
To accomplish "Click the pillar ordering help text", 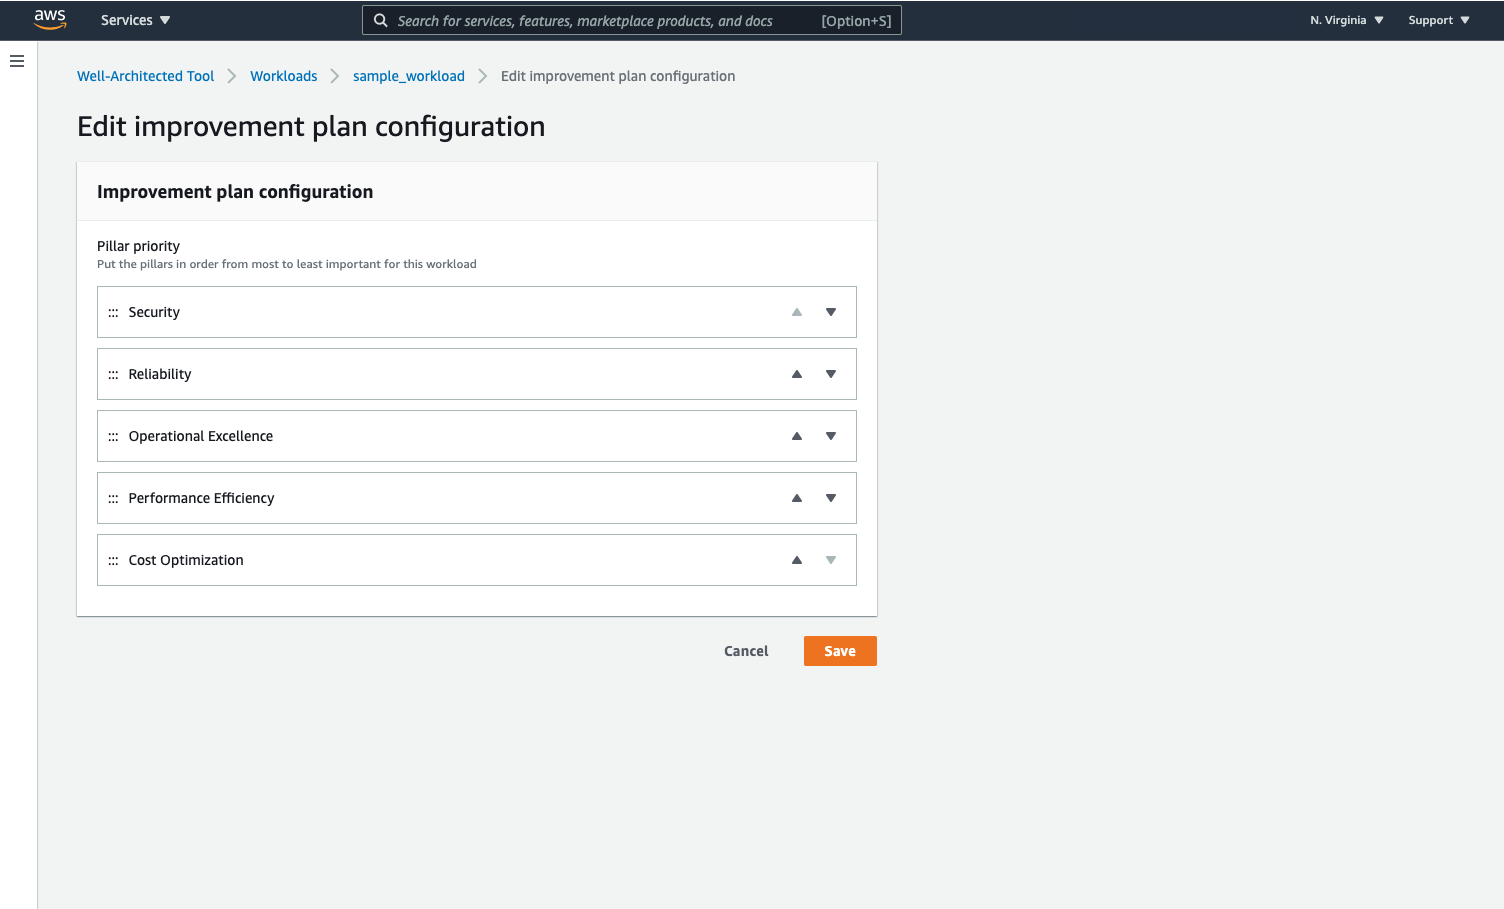I will point(287,264).
